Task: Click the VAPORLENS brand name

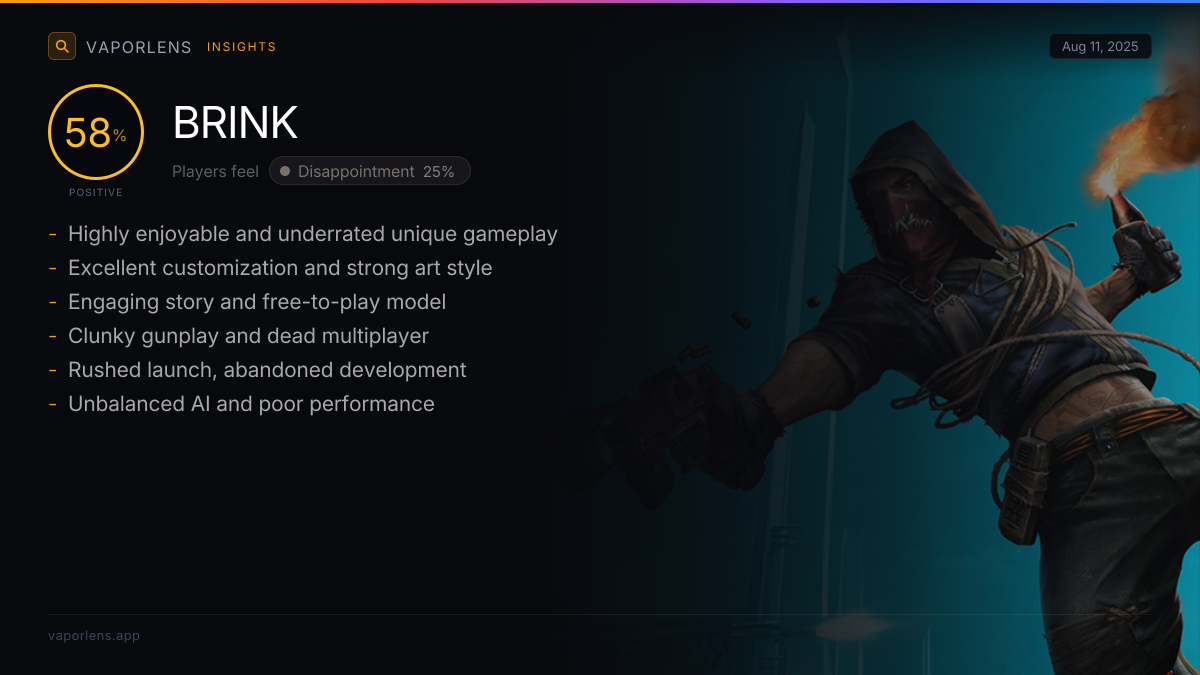Action: click(139, 47)
